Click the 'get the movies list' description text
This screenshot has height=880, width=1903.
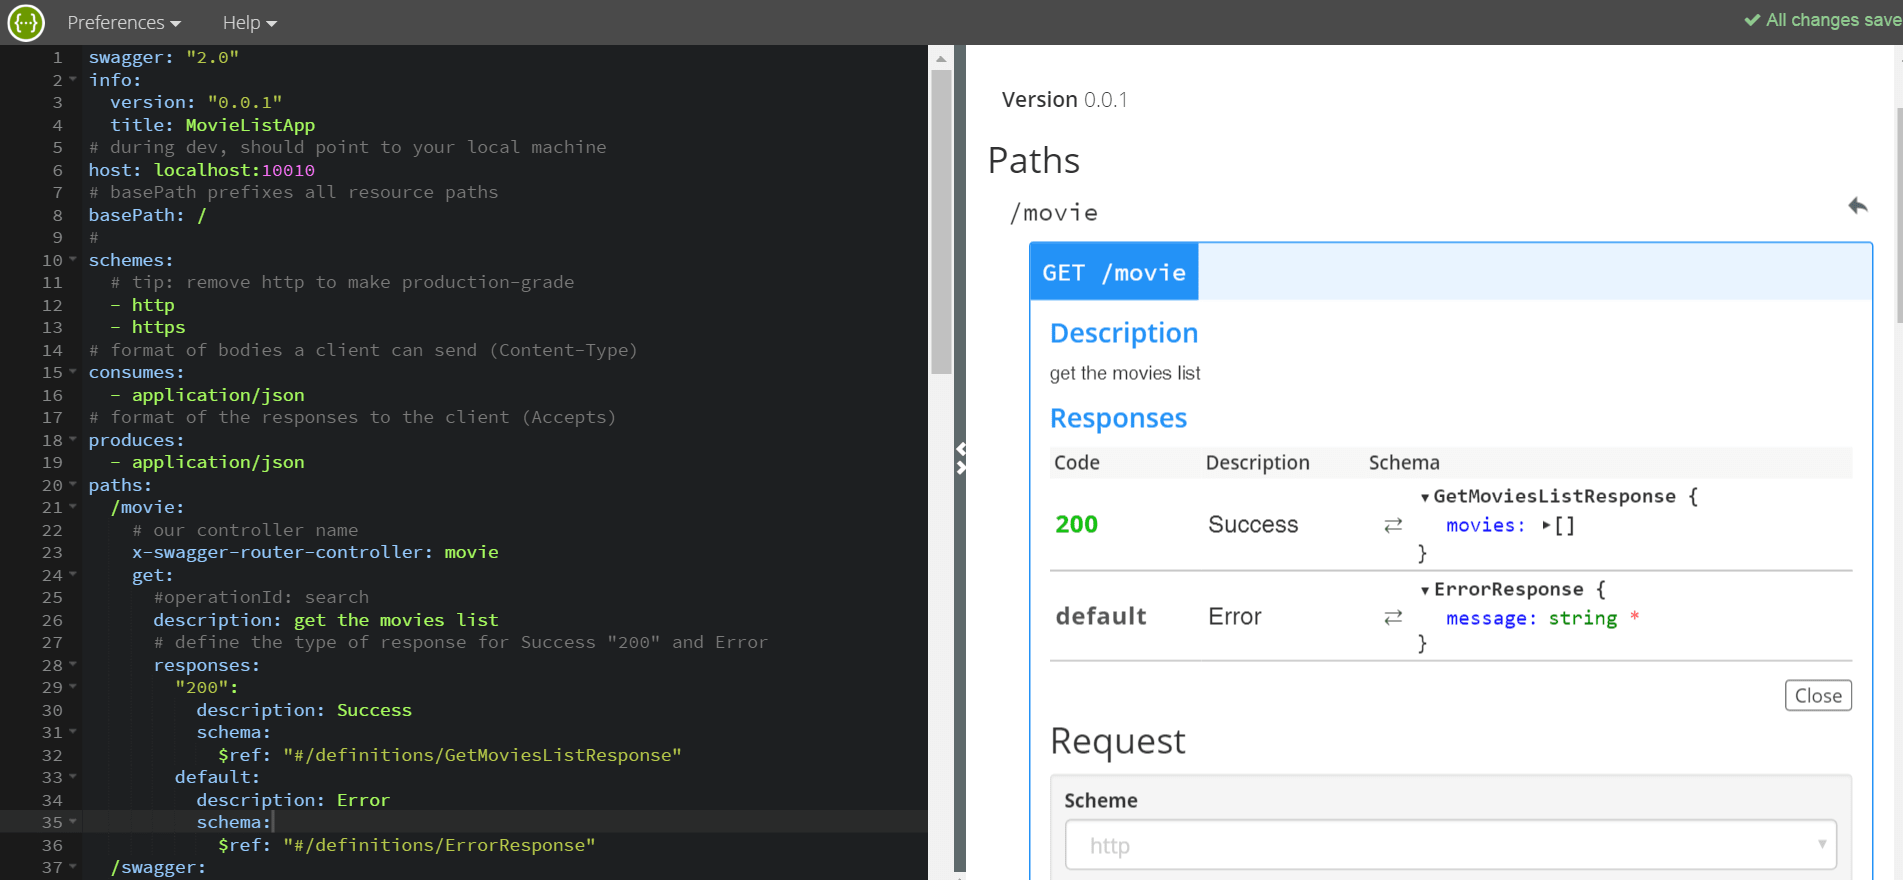(1125, 373)
